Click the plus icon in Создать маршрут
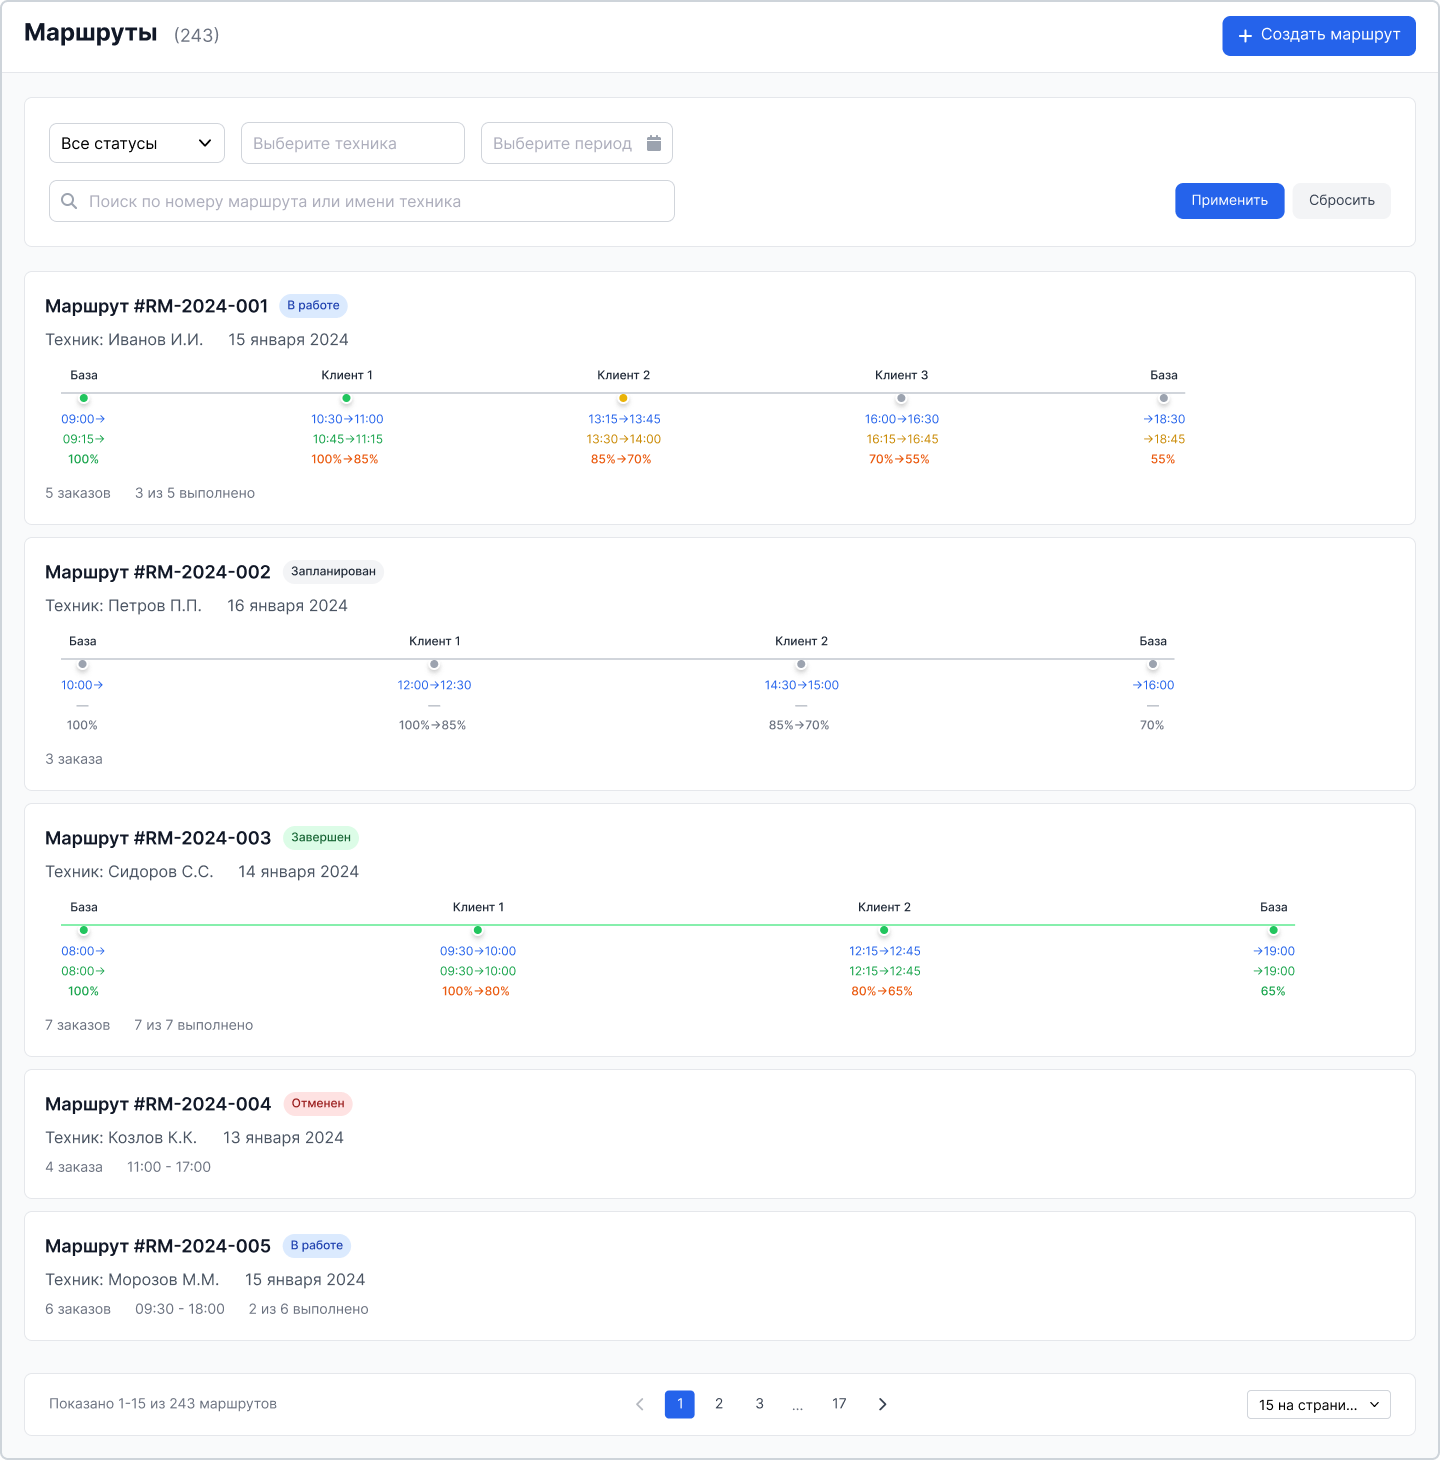The width and height of the screenshot is (1440, 1460). click(x=1245, y=36)
